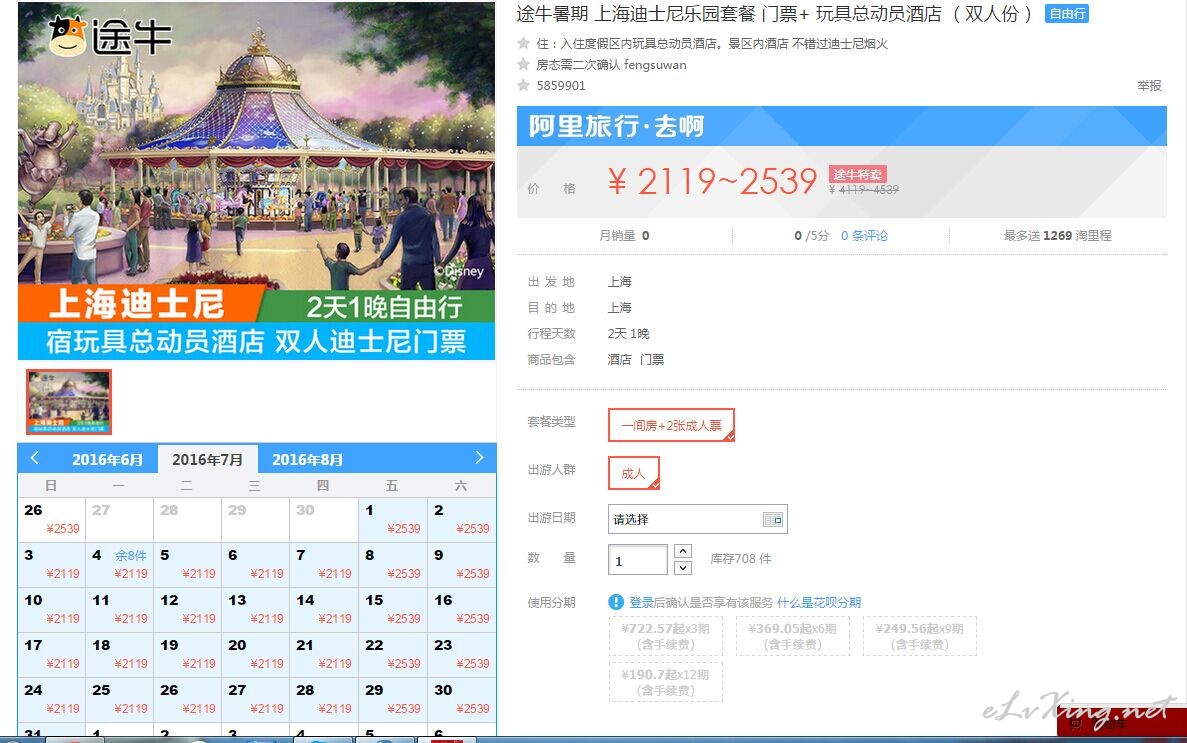Choose the ¥369.05 x6期 installment plan
Image resolution: width=1187 pixels, height=743 pixels.
[793, 636]
